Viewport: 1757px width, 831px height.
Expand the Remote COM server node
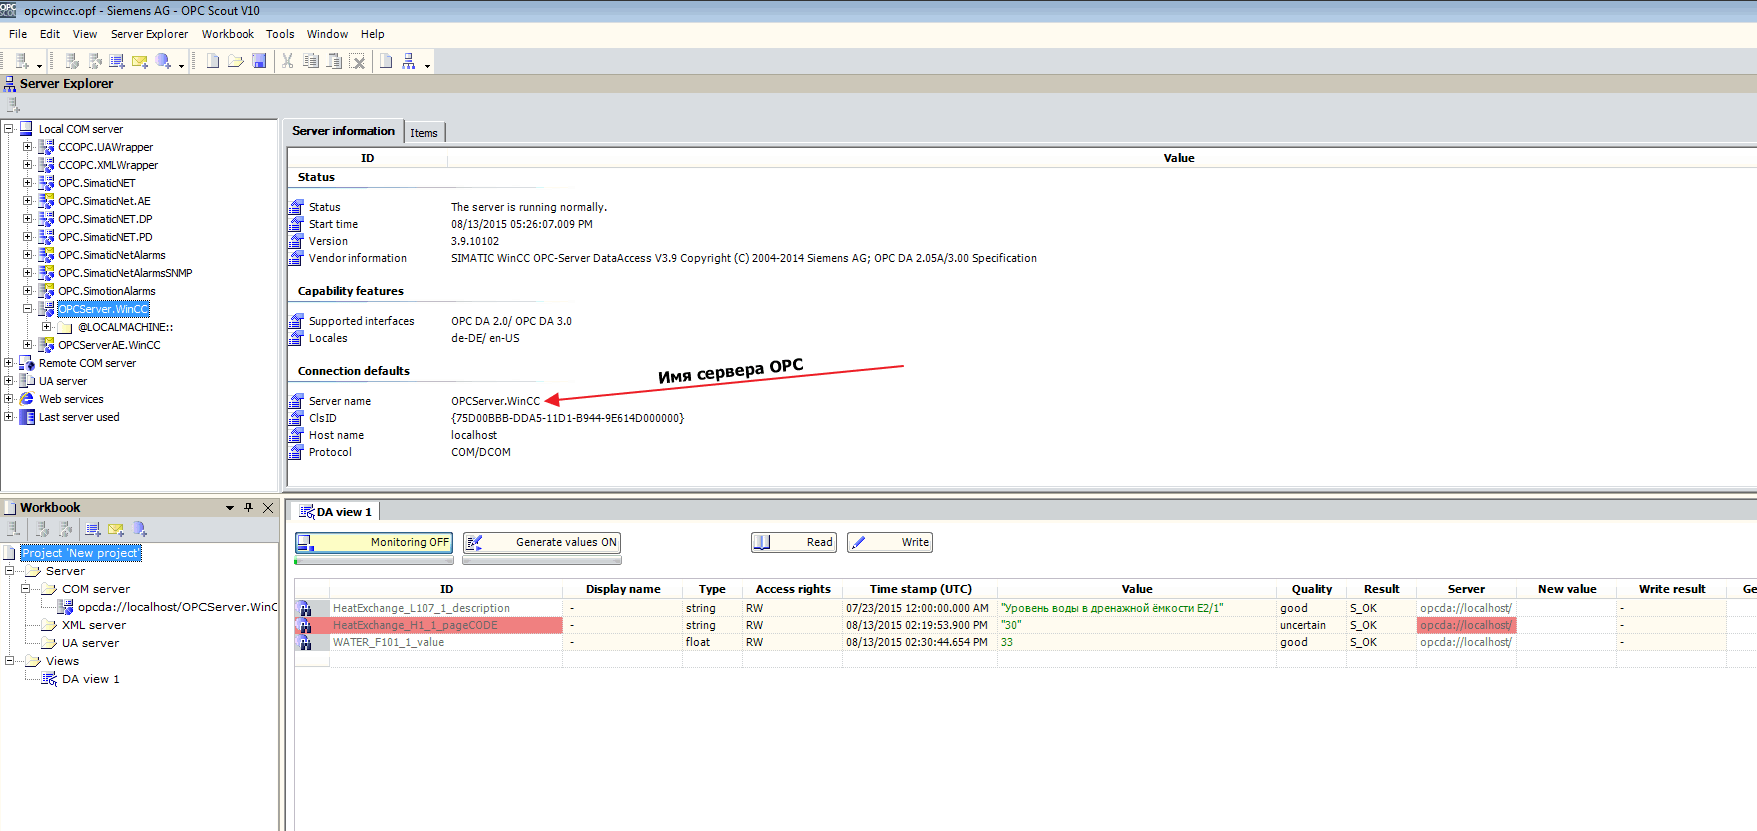[9, 363]
